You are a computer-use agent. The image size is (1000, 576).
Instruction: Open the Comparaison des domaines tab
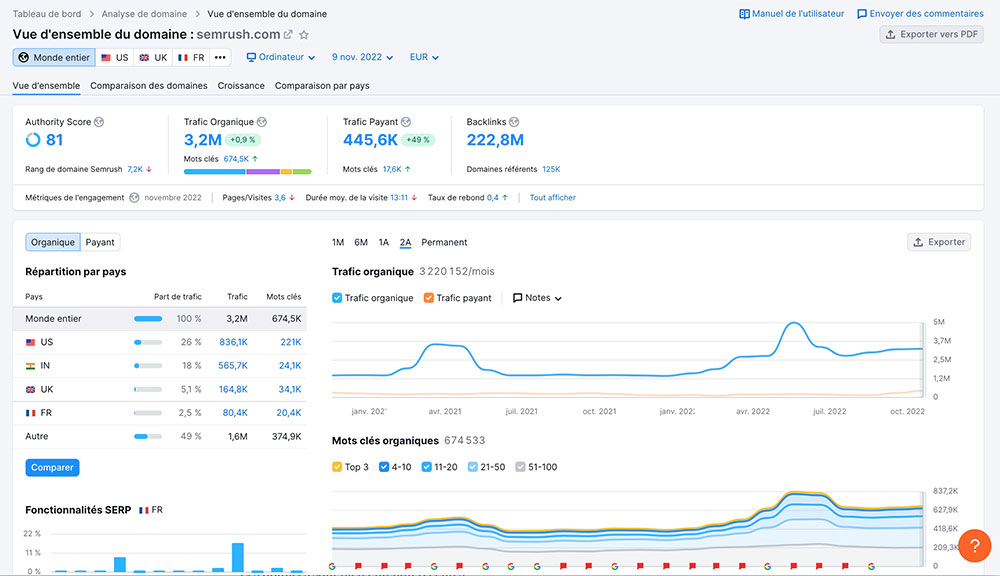[149, 86]
